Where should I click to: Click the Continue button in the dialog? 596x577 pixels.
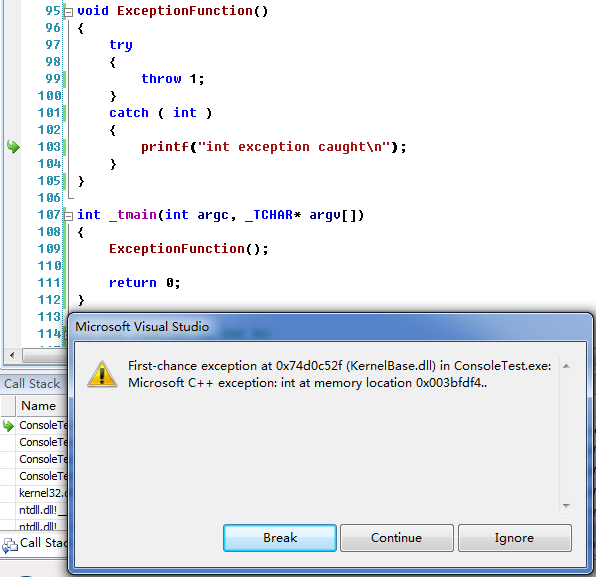[x=396, y=537]
